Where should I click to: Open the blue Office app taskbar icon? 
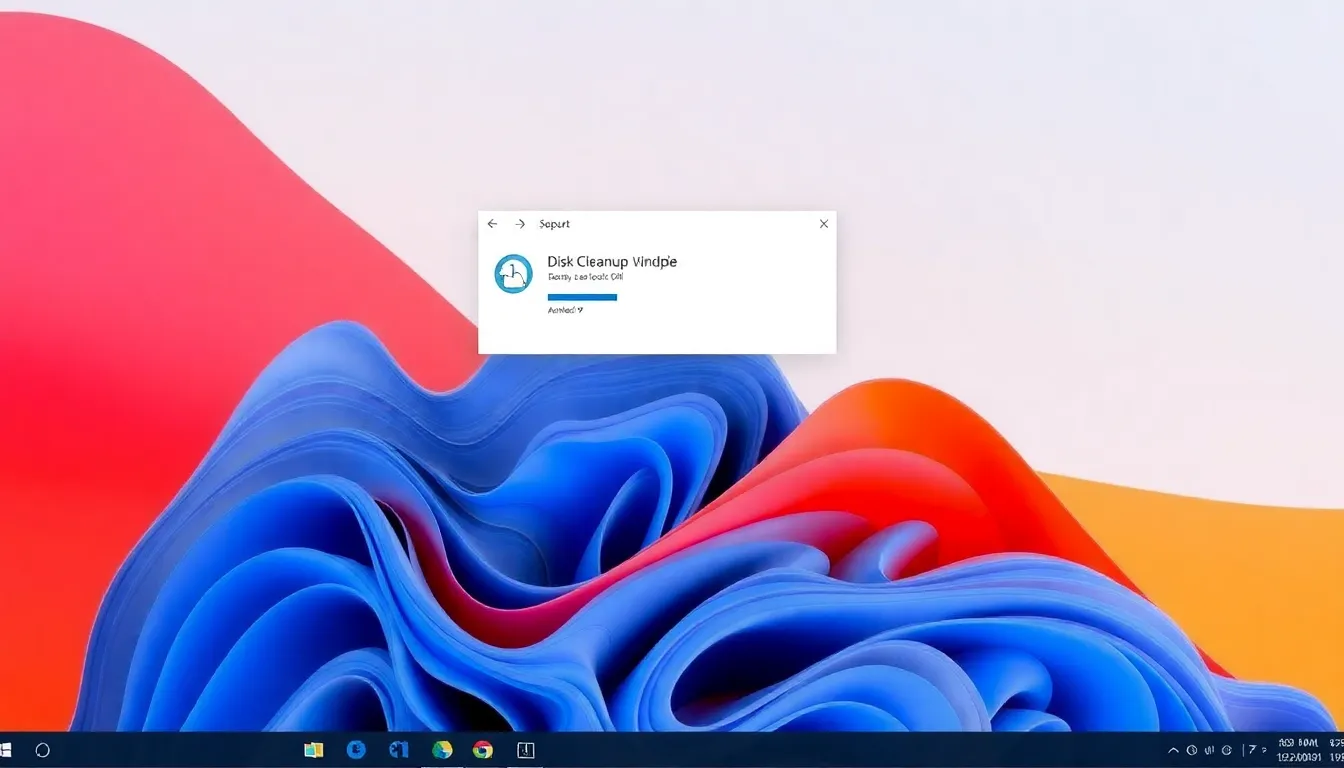tap(399, 749)
